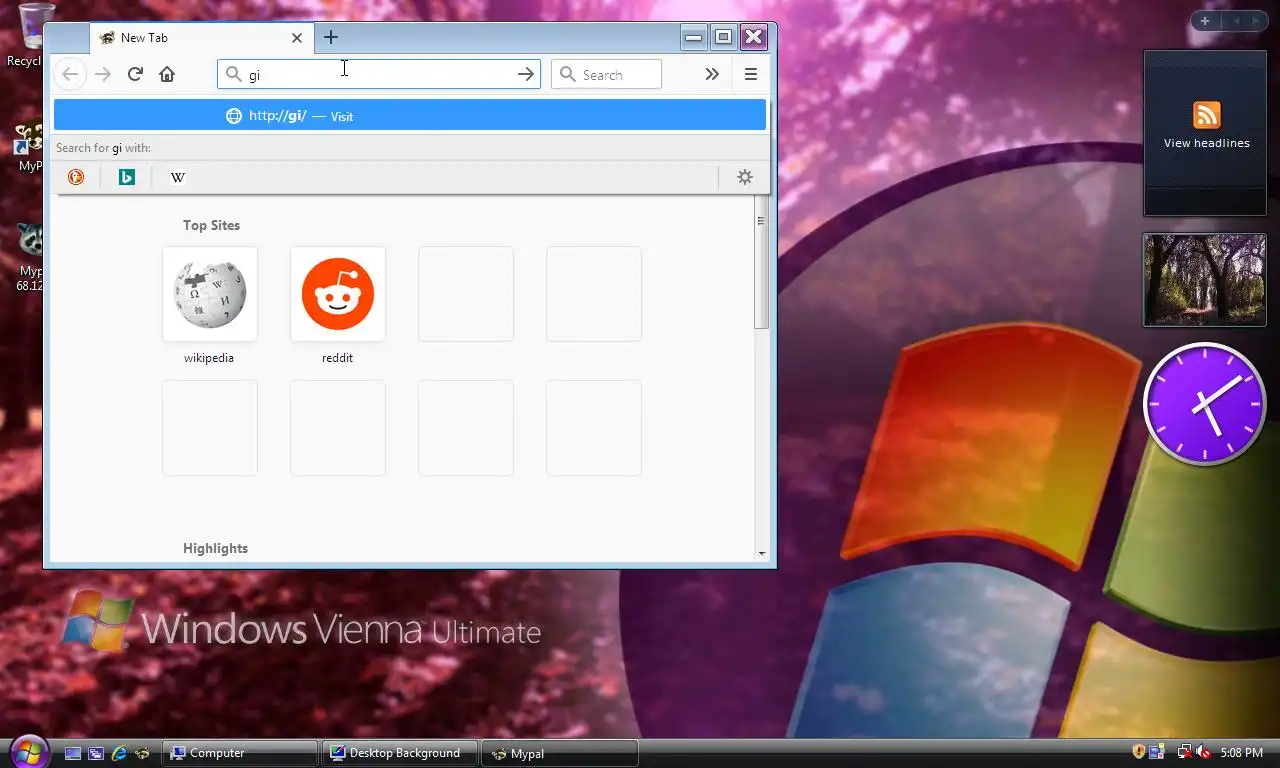Visit the http://gi/ suggestion

(410, 116)
